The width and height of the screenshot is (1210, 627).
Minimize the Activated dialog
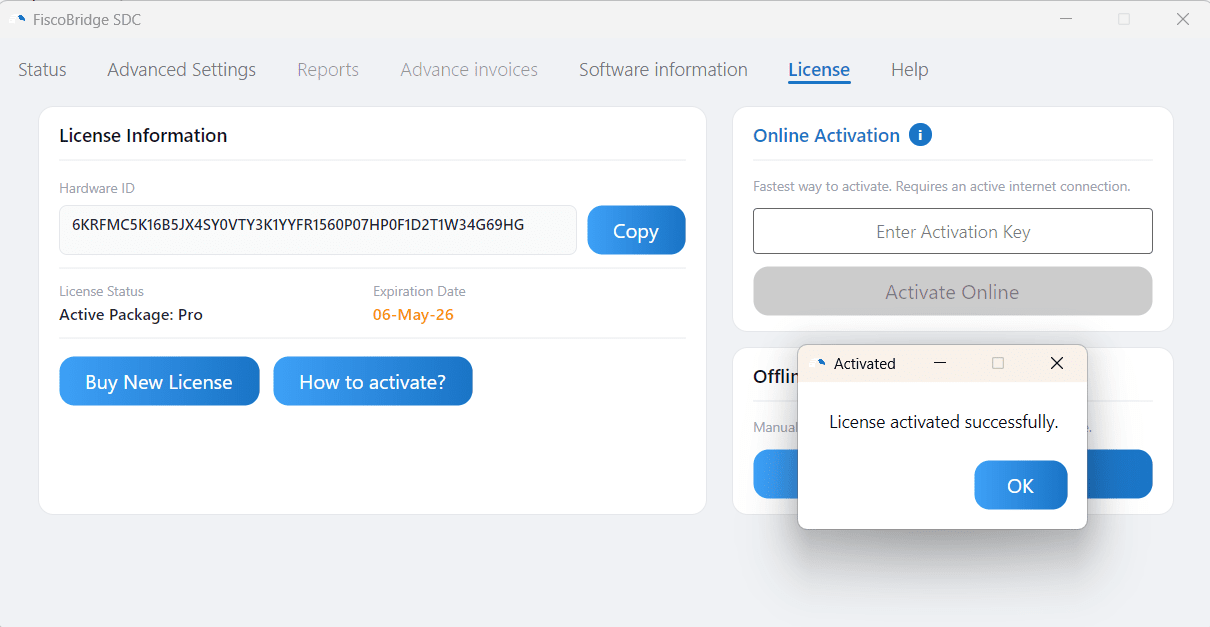939,363
